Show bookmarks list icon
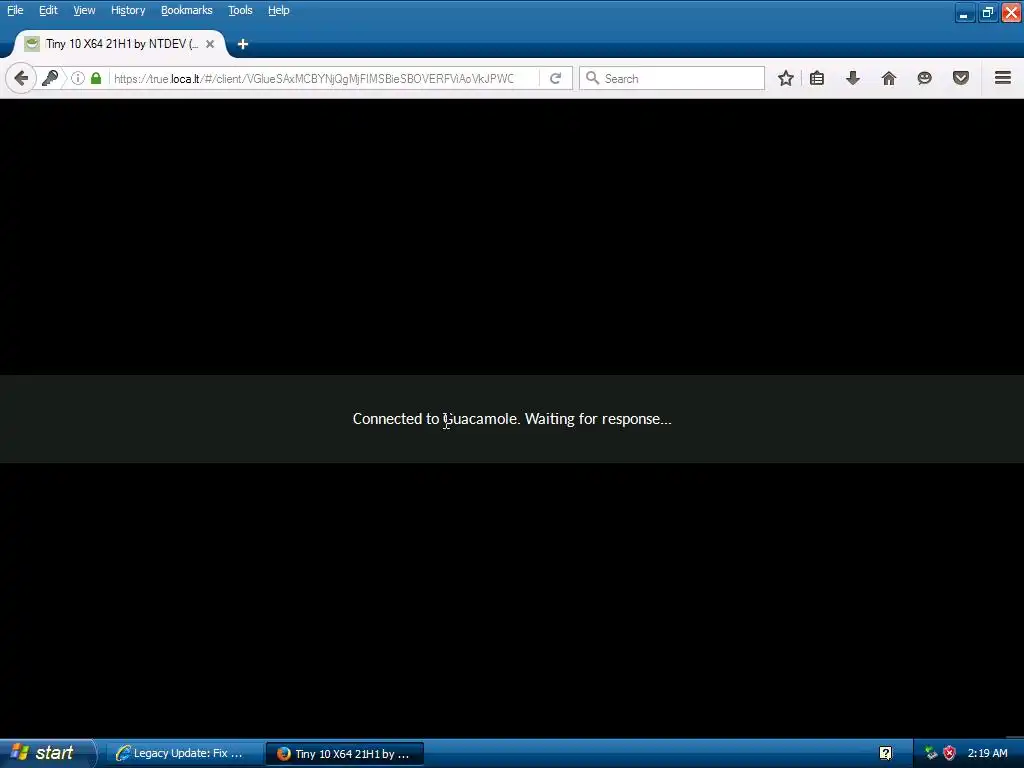Image resolution: width=1024 pixels, height=768 pixels. 817,78
